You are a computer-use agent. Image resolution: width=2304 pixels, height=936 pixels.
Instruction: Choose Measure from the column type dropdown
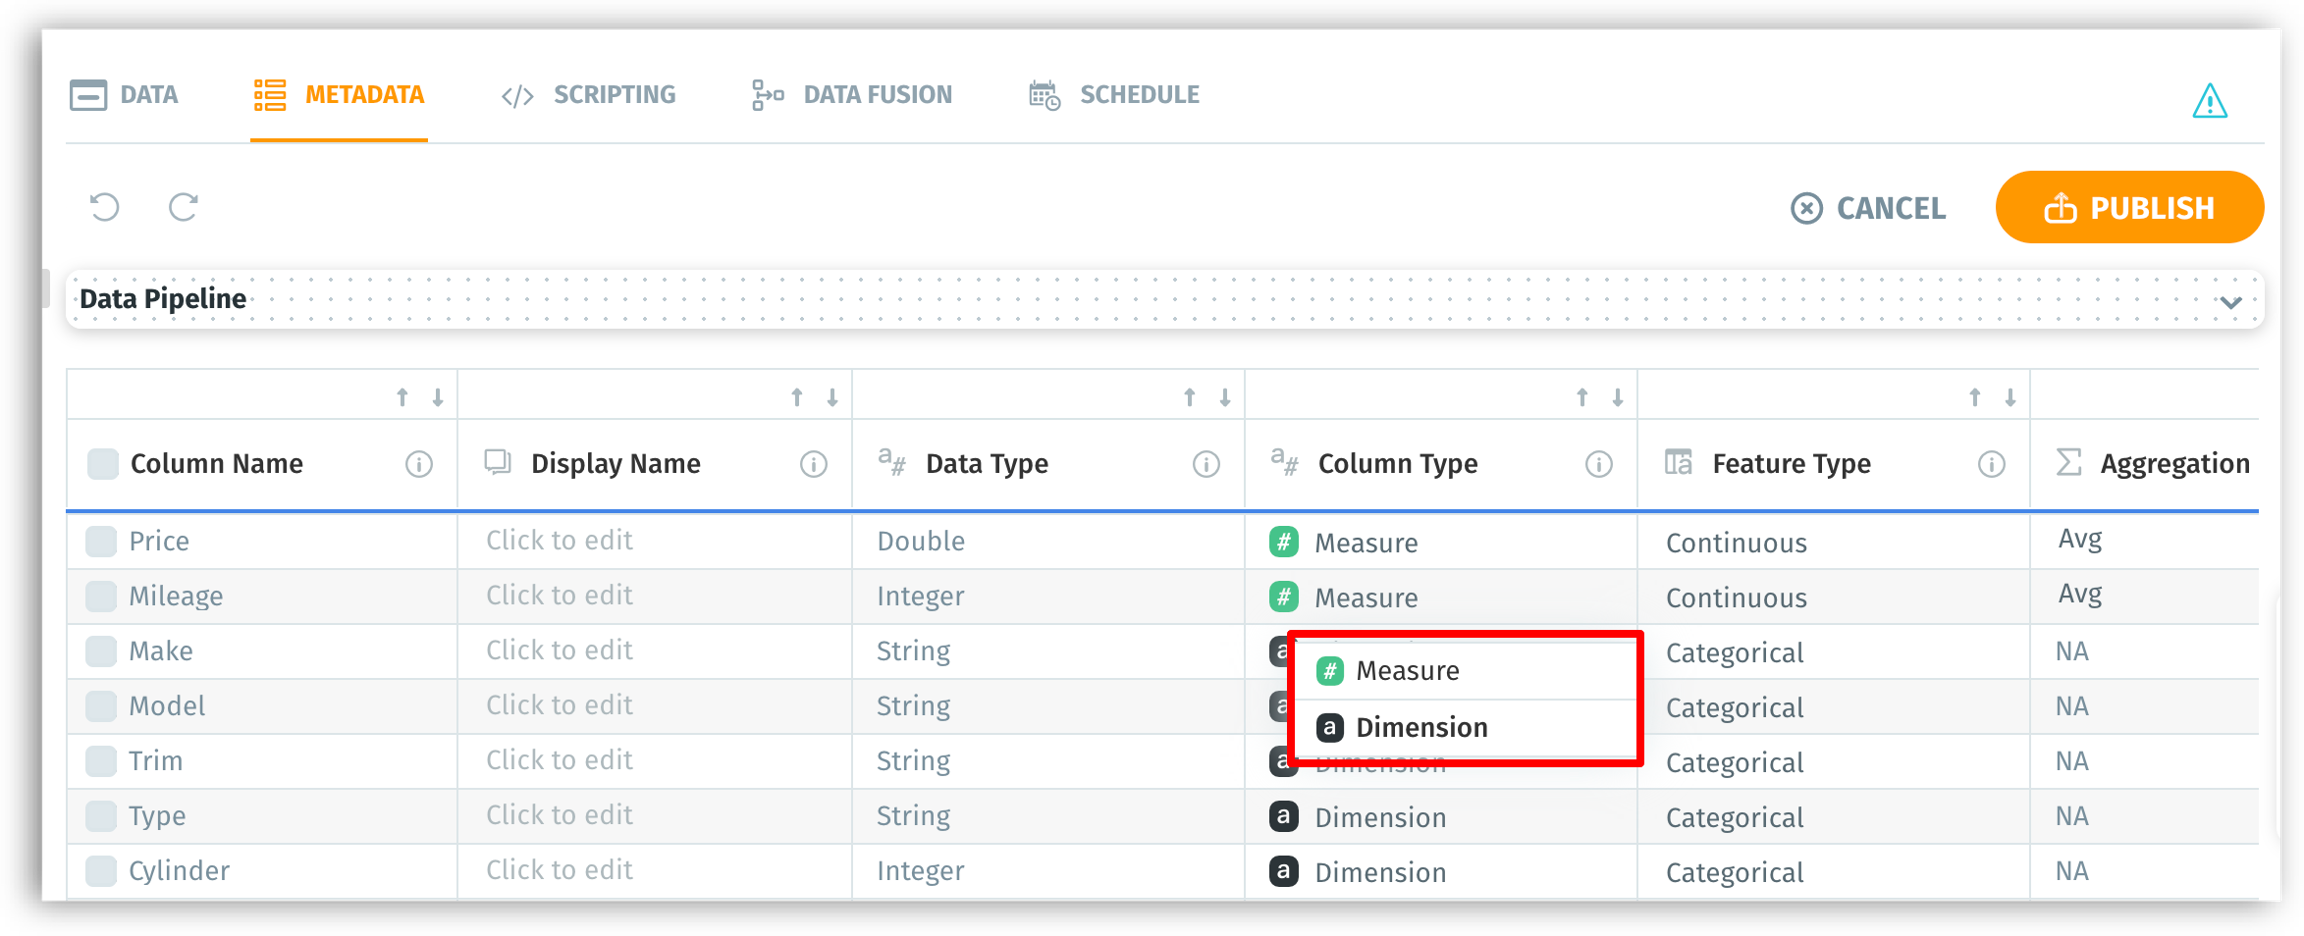tap(1406, 671)
